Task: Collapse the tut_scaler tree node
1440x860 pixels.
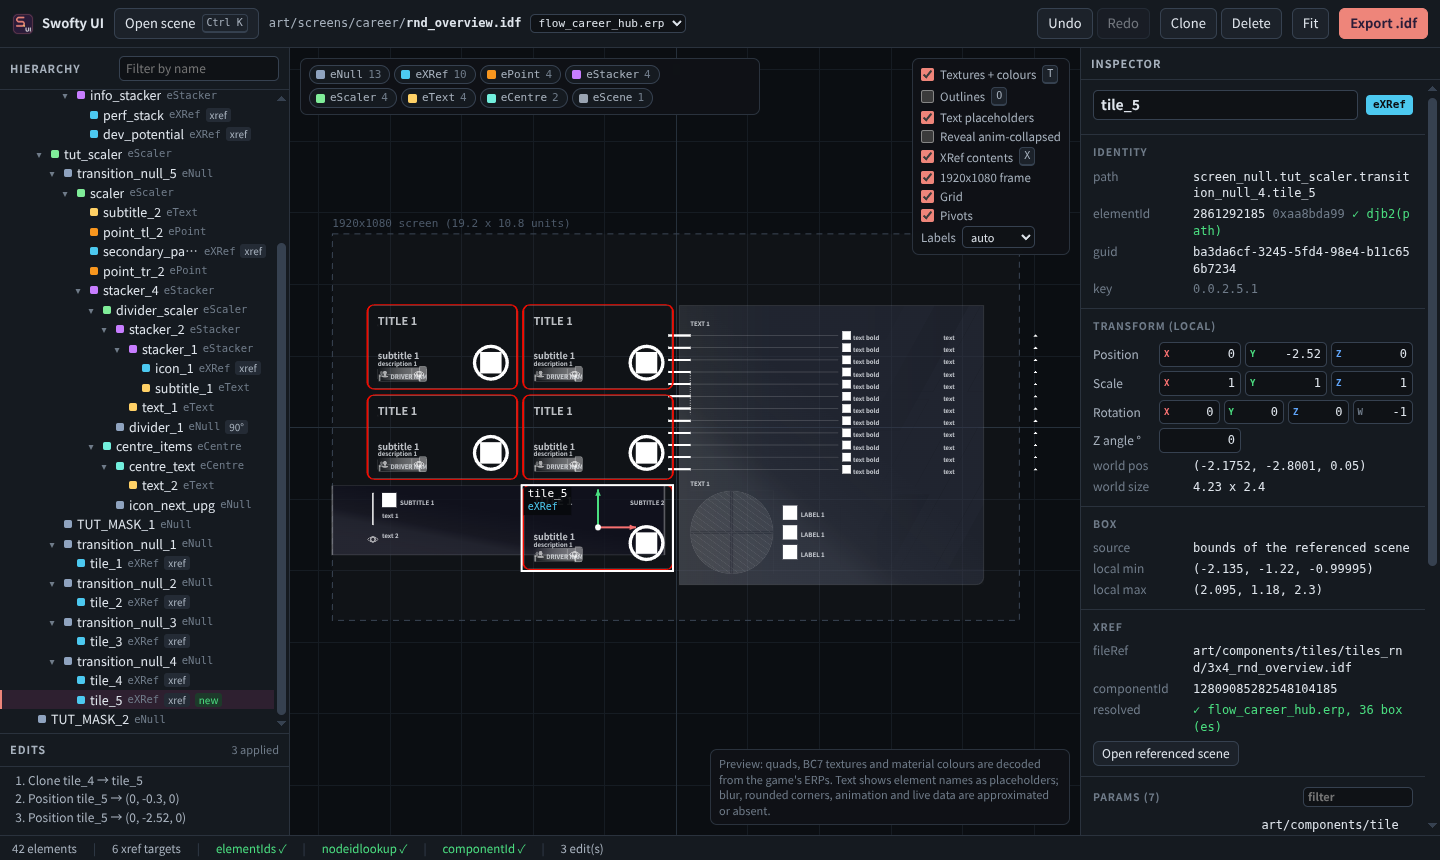Action: 40,155
